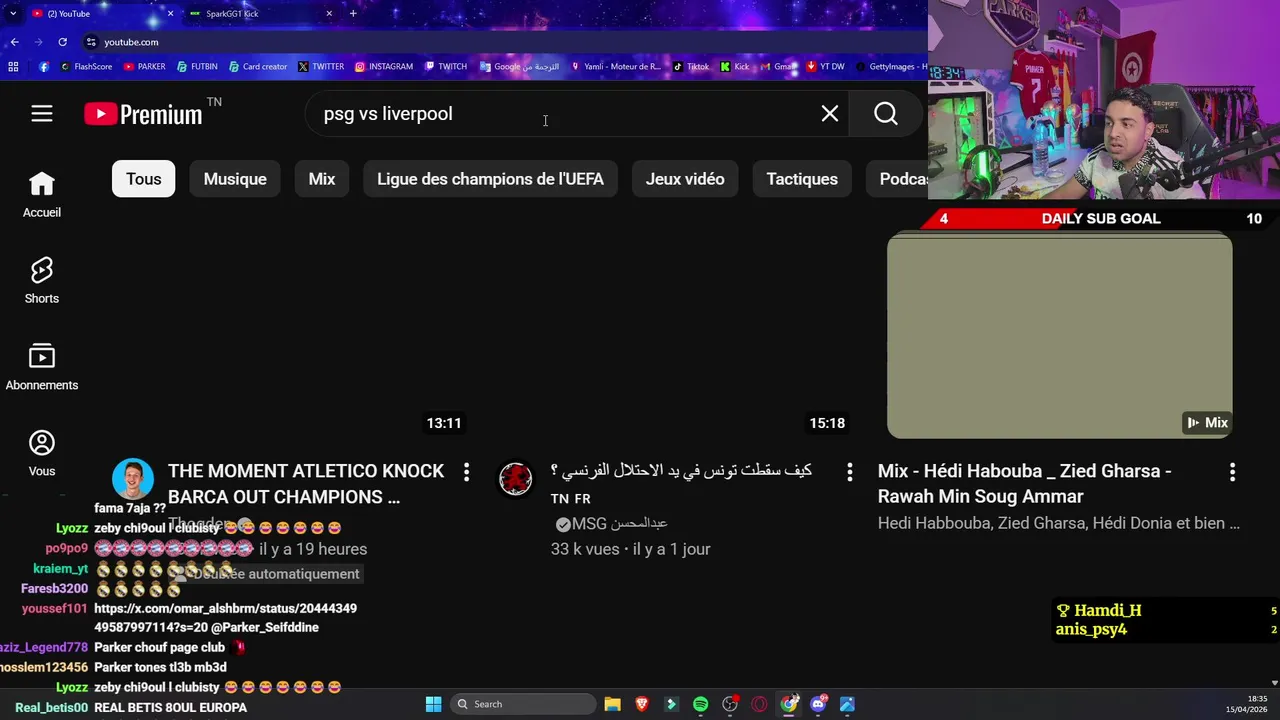Open Opera browser from the taskbar
This screenshot has height=720, width=1280.
coord(760,704)
